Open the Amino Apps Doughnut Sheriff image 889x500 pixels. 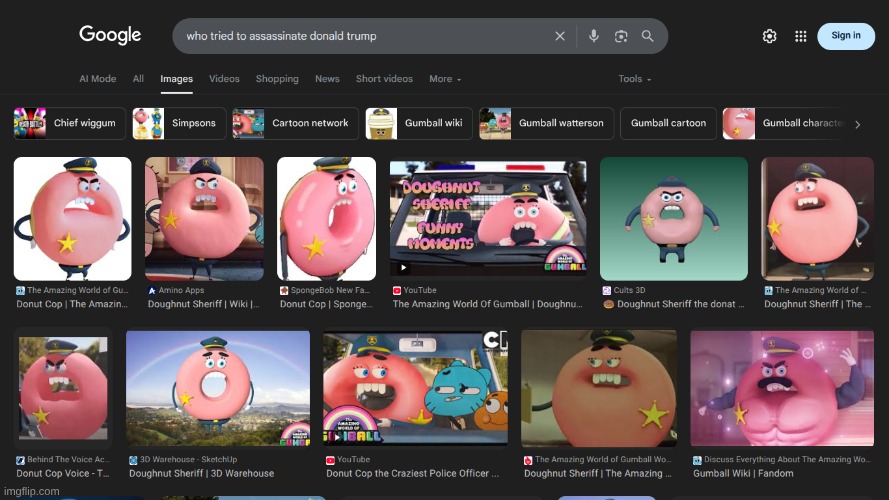[204, 219]
